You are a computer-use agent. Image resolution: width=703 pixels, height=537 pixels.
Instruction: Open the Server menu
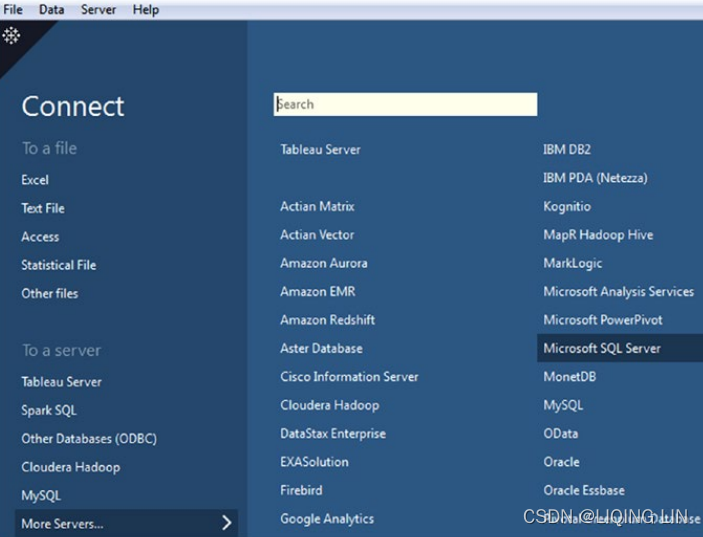pyautogui.click(x=98, y=9)
